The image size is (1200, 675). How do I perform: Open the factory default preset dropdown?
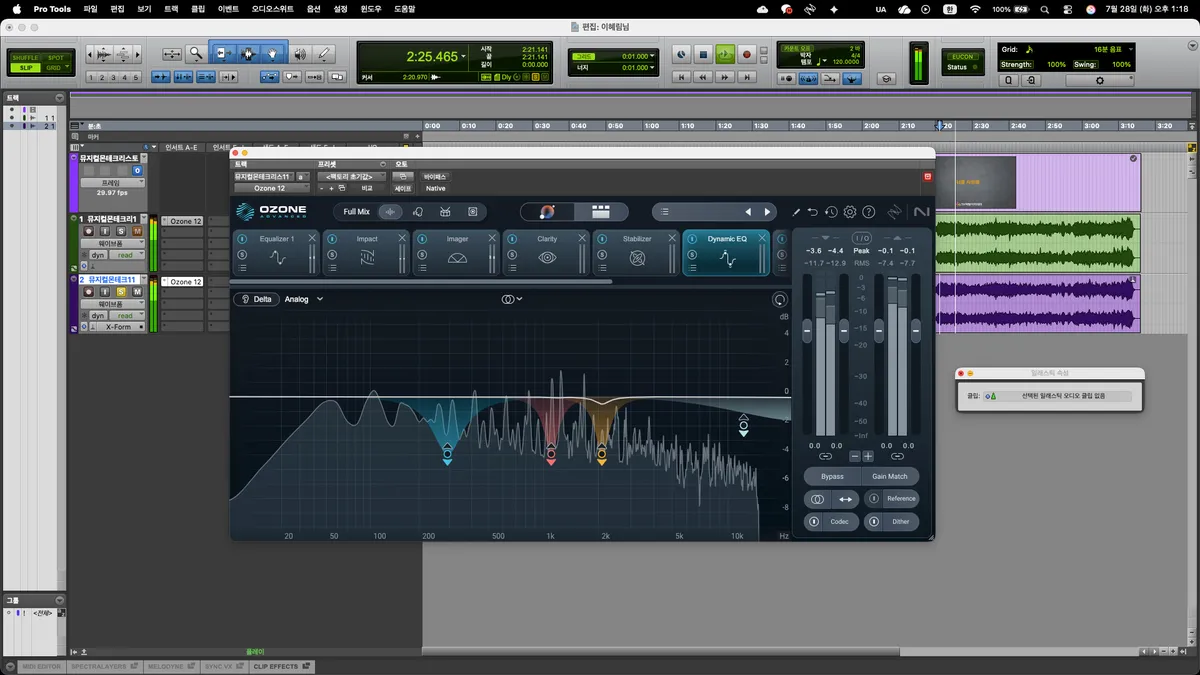351,176
